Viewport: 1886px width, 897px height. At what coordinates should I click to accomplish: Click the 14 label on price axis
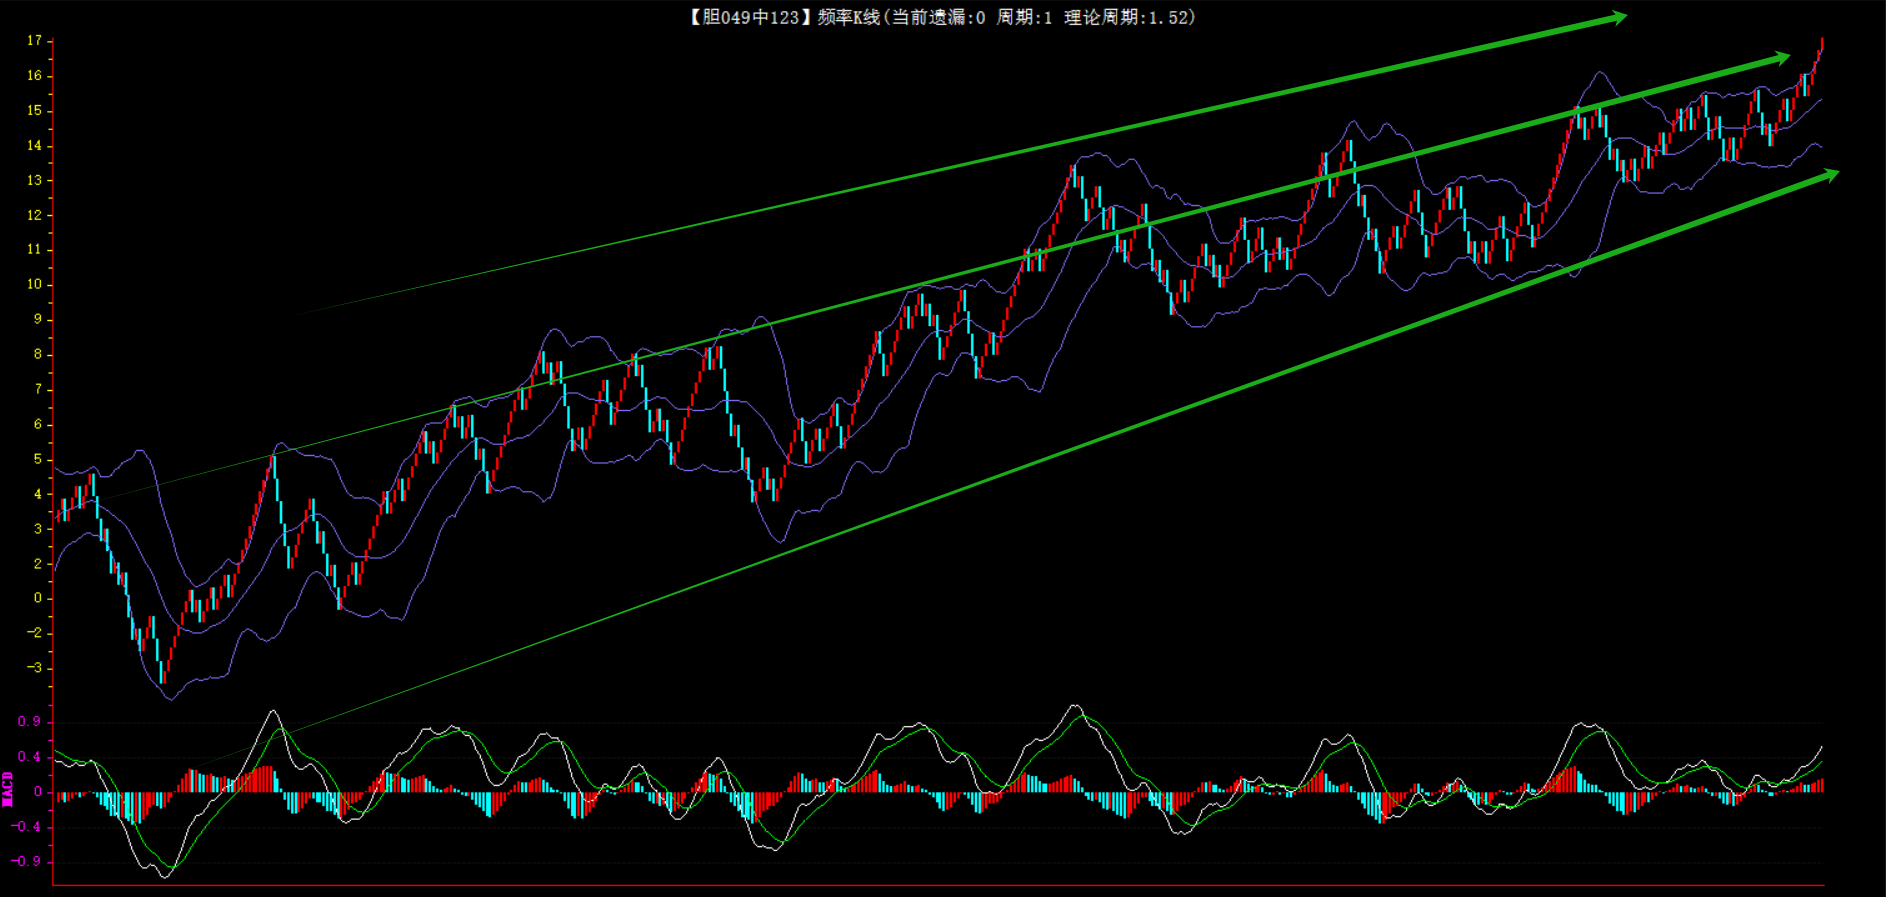pyautogui.click(x=34, y=146)
